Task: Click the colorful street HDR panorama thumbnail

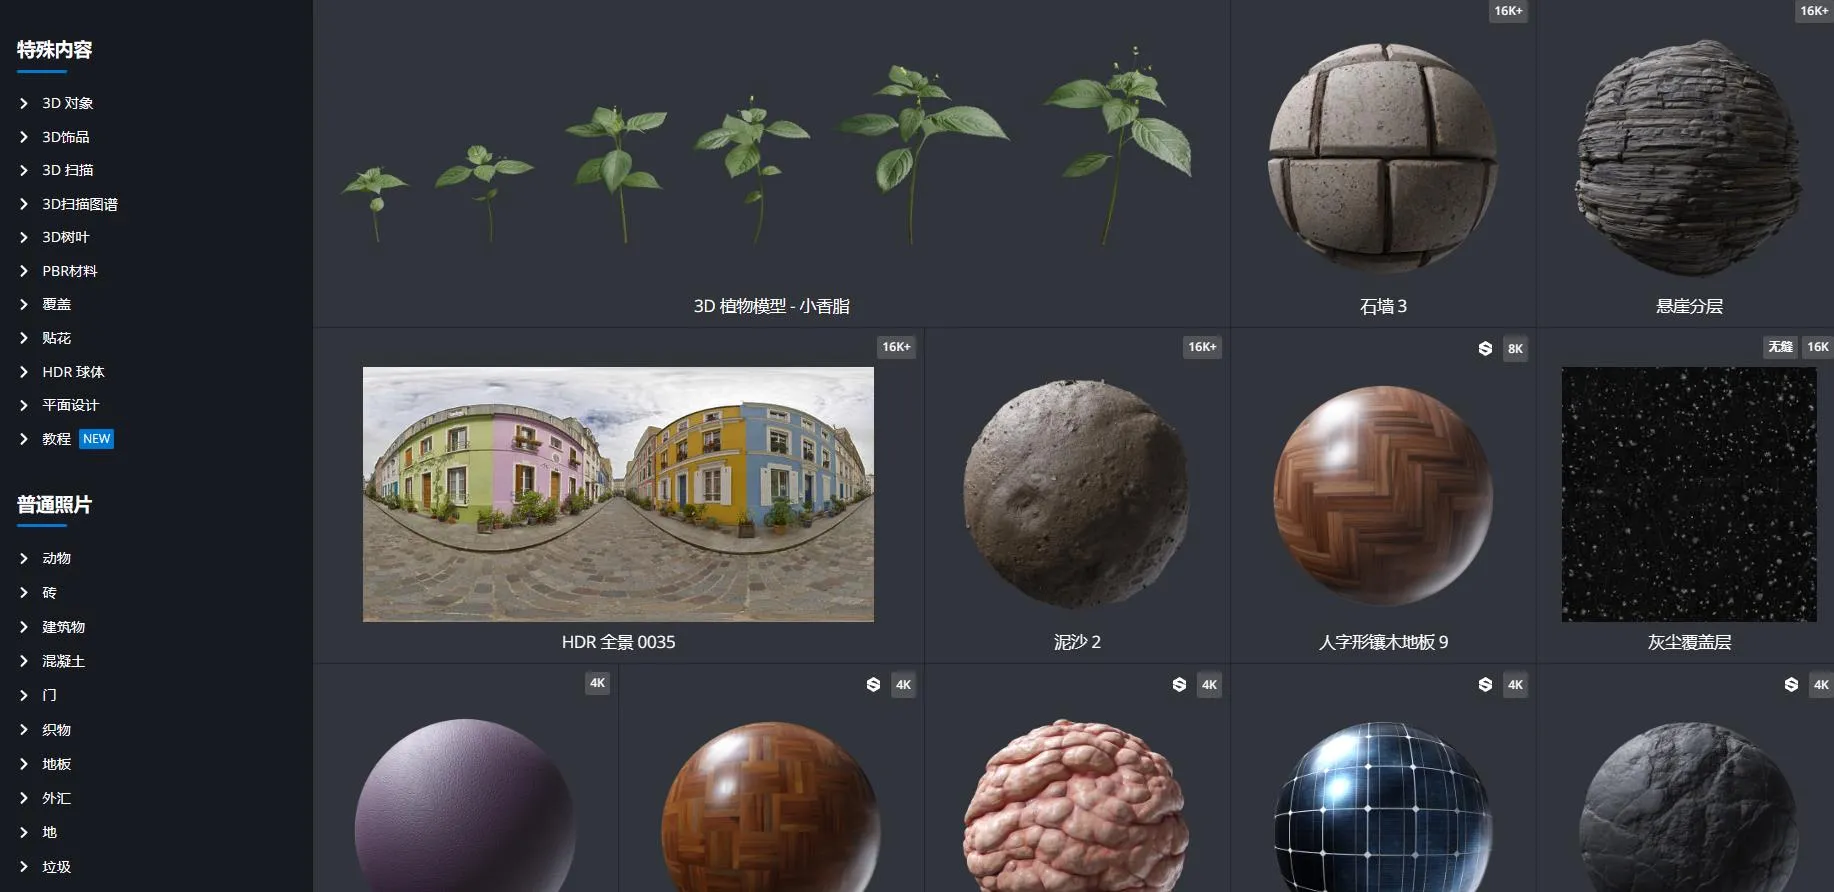Action: 618,494
